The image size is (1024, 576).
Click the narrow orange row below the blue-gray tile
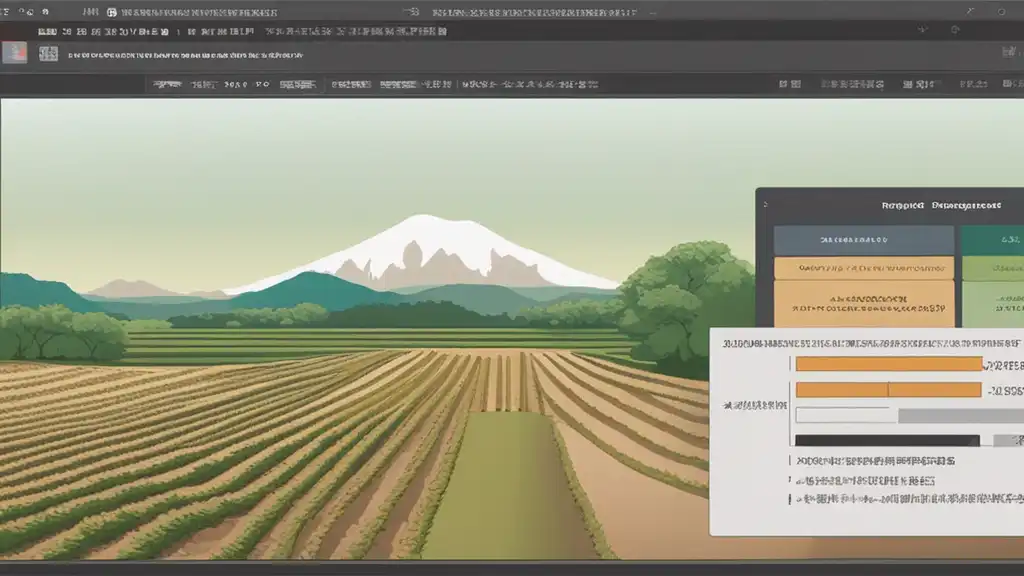pyautogui.click(x=864, y=268)
